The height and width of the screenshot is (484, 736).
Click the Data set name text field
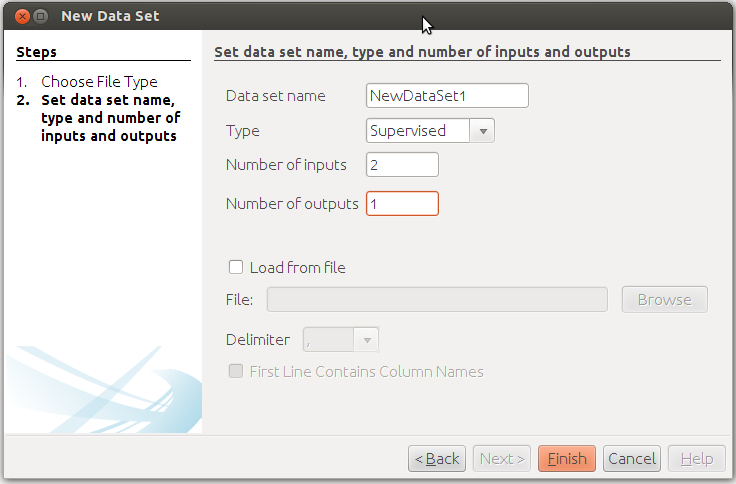pyautogui.click(x=447, y=95)
